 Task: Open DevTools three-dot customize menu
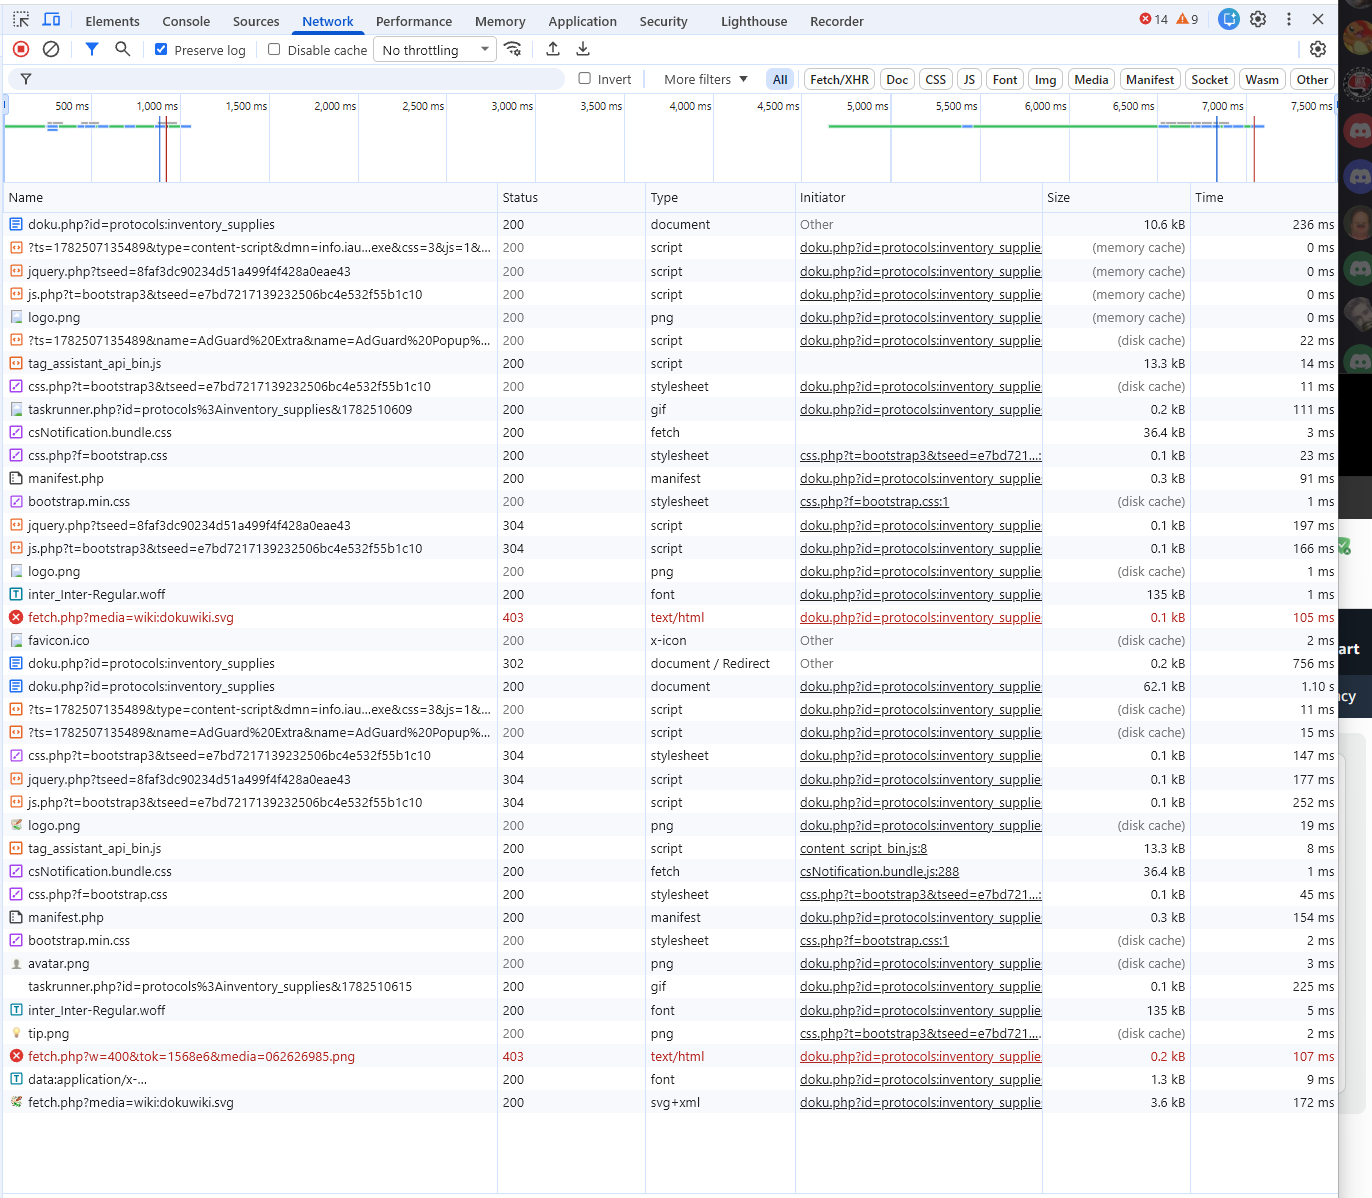pyautogui.click(x=1289, y=19)
